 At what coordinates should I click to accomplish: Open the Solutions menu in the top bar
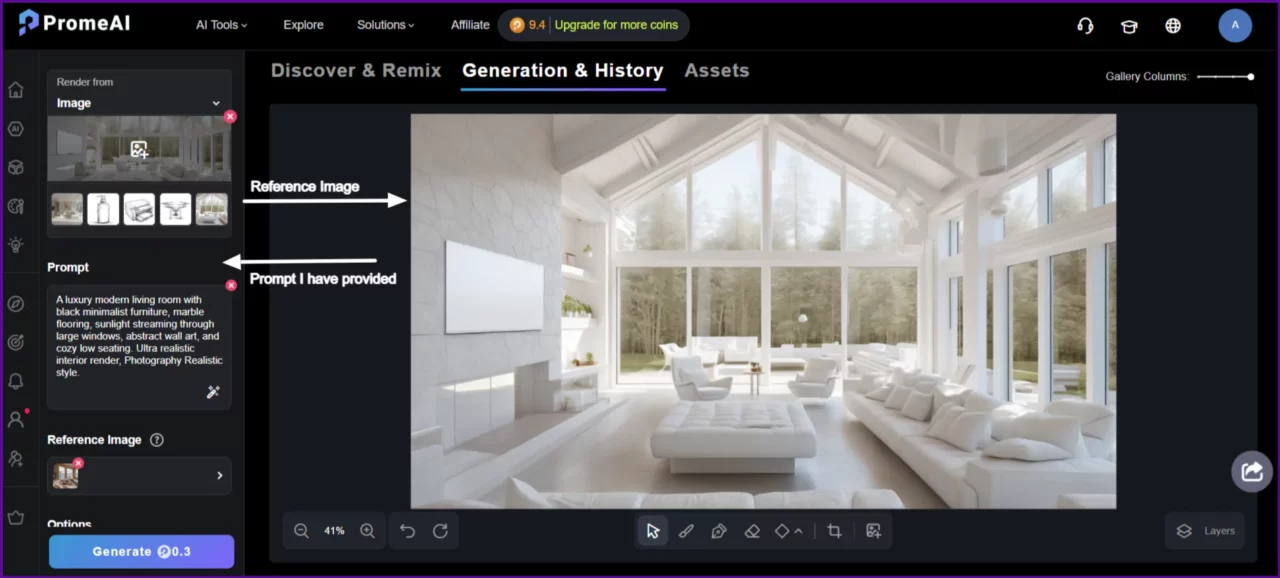pos(385,25)
